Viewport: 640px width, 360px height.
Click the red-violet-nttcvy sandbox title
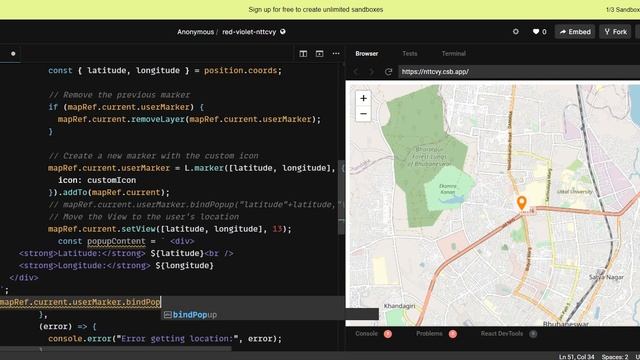coord(249,31)
